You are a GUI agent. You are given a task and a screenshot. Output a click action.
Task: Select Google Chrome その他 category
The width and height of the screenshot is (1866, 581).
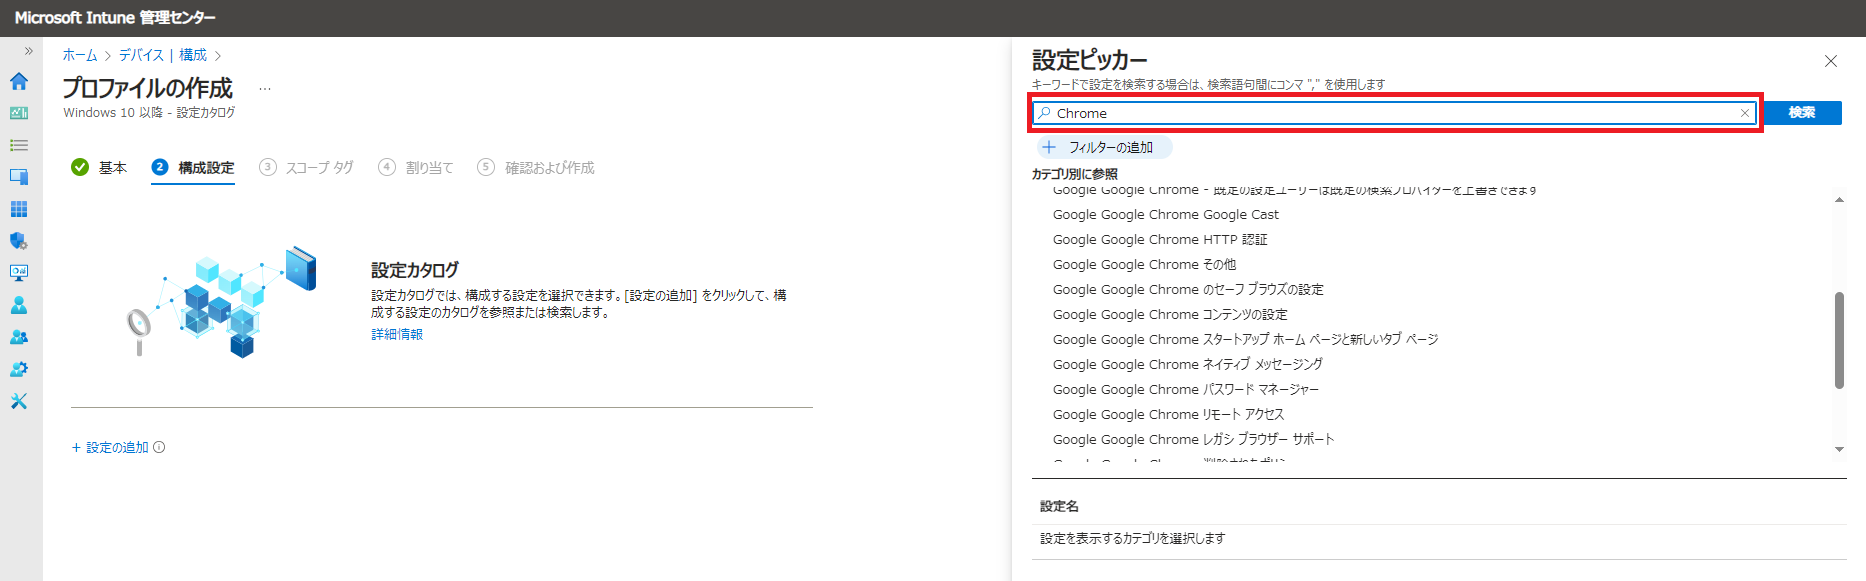pyautogui.click(x=1145, y=264)
